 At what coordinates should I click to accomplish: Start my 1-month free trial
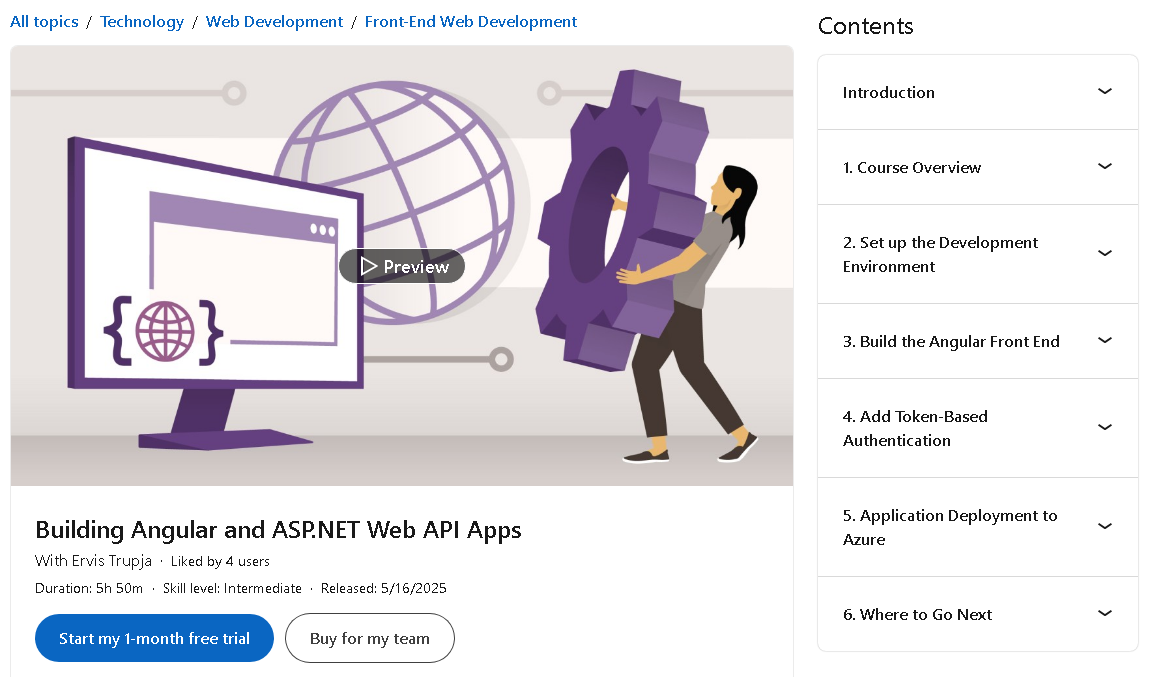point(154,638)
